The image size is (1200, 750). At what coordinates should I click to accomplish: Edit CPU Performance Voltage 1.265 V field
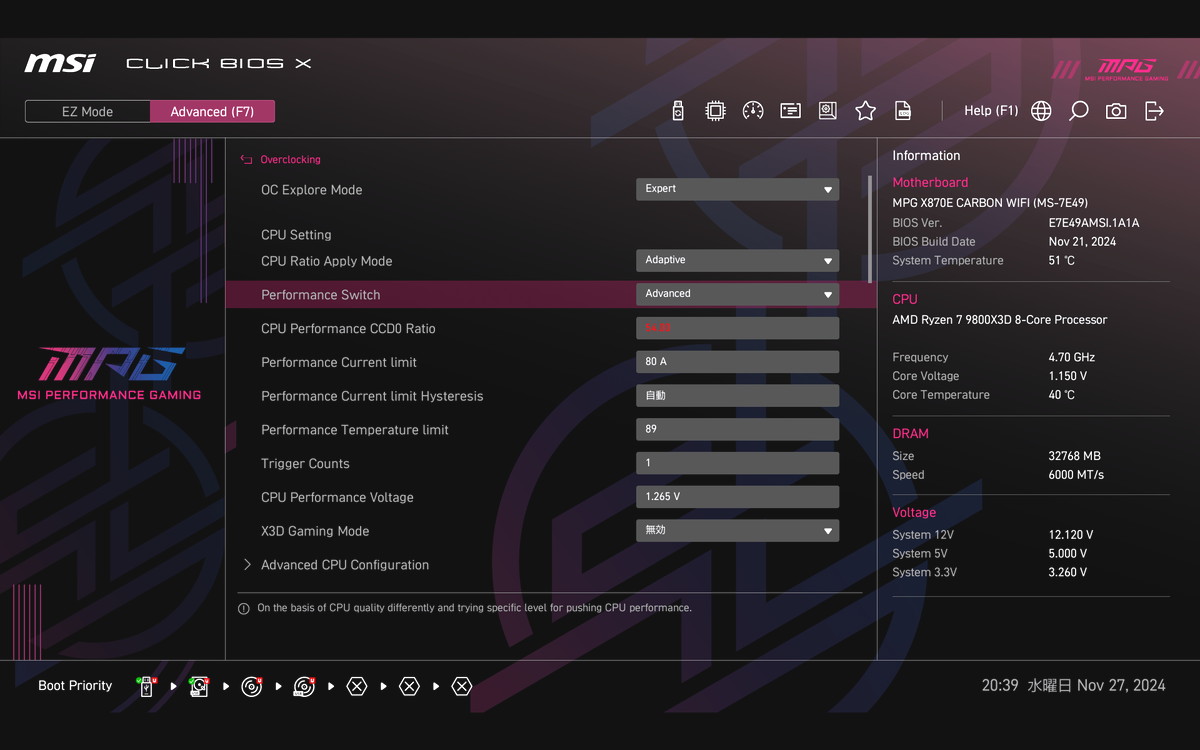click(737, 497)
